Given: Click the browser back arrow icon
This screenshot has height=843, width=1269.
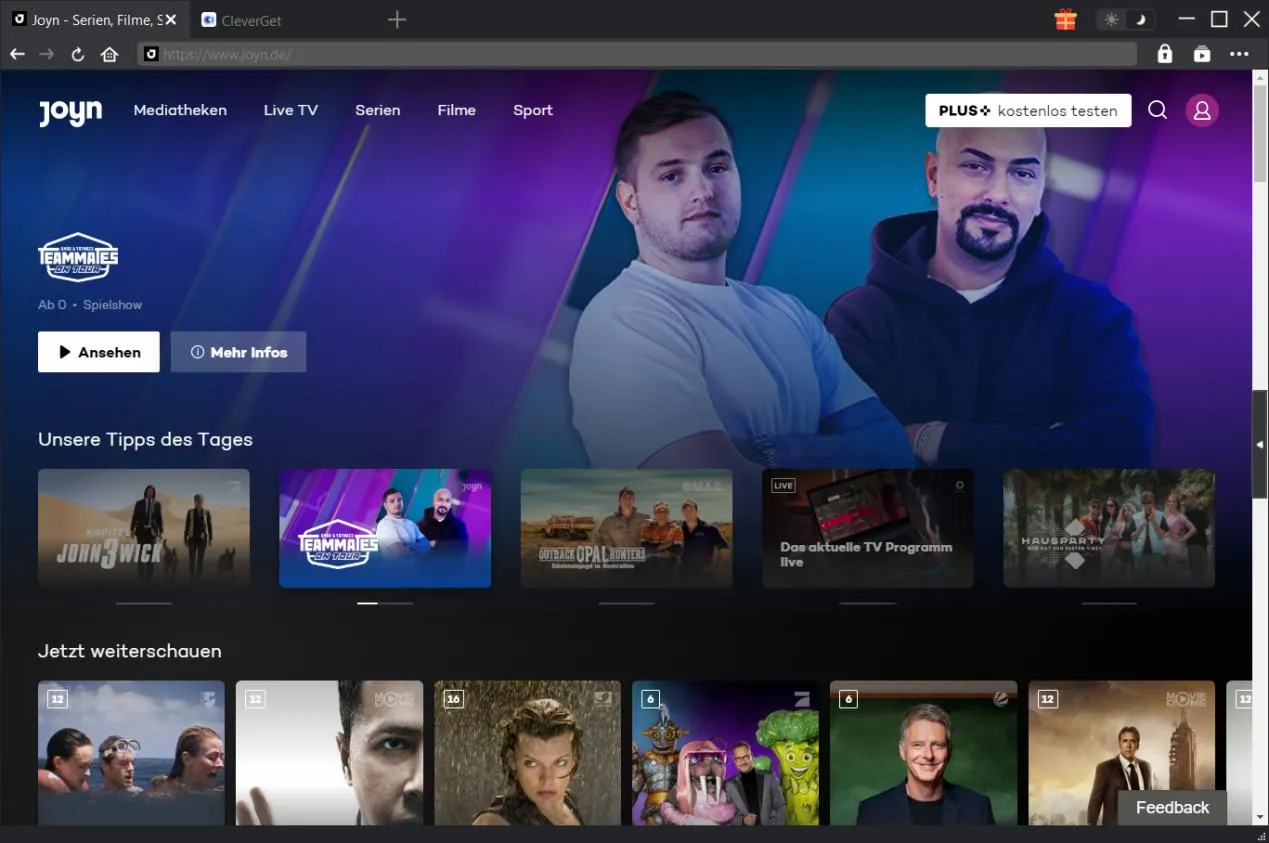Looking at the screenshot, I should pos(17,54).
